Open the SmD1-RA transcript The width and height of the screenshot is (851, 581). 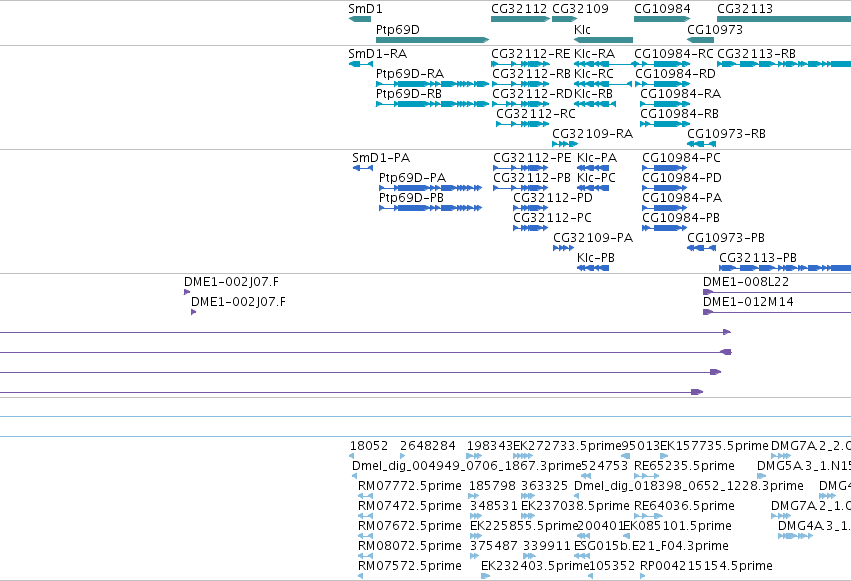click(378, 54)
